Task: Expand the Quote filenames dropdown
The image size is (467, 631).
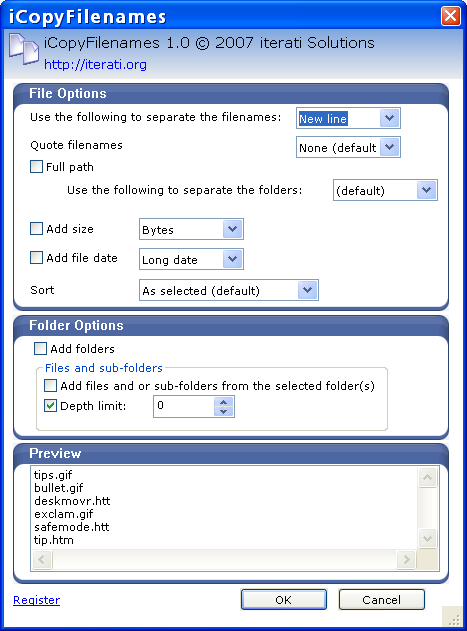Action: click(x=348, y=147)
